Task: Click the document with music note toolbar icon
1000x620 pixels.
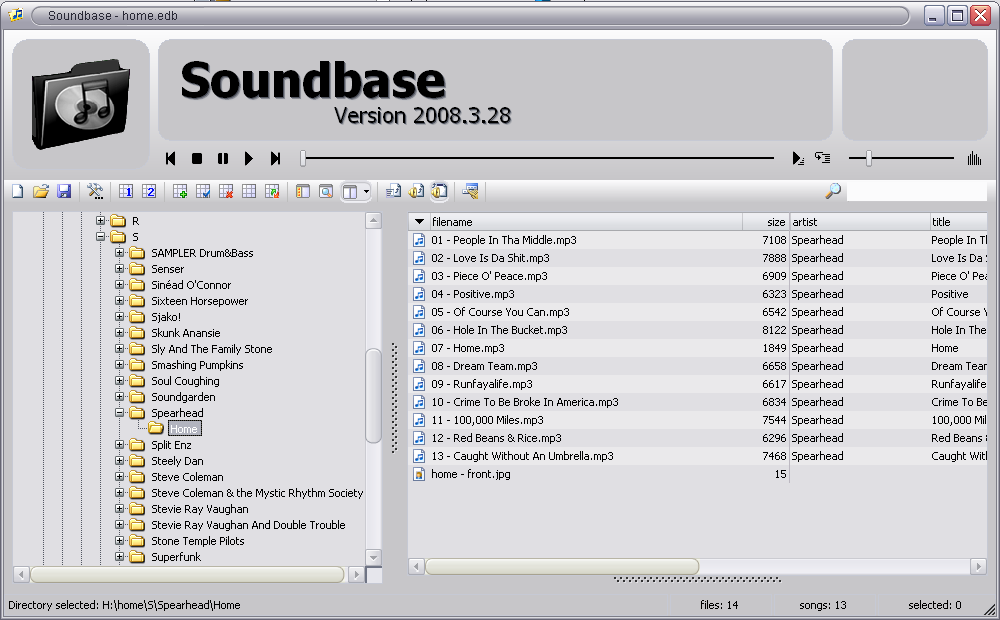Action: click(x=393, y=191)
